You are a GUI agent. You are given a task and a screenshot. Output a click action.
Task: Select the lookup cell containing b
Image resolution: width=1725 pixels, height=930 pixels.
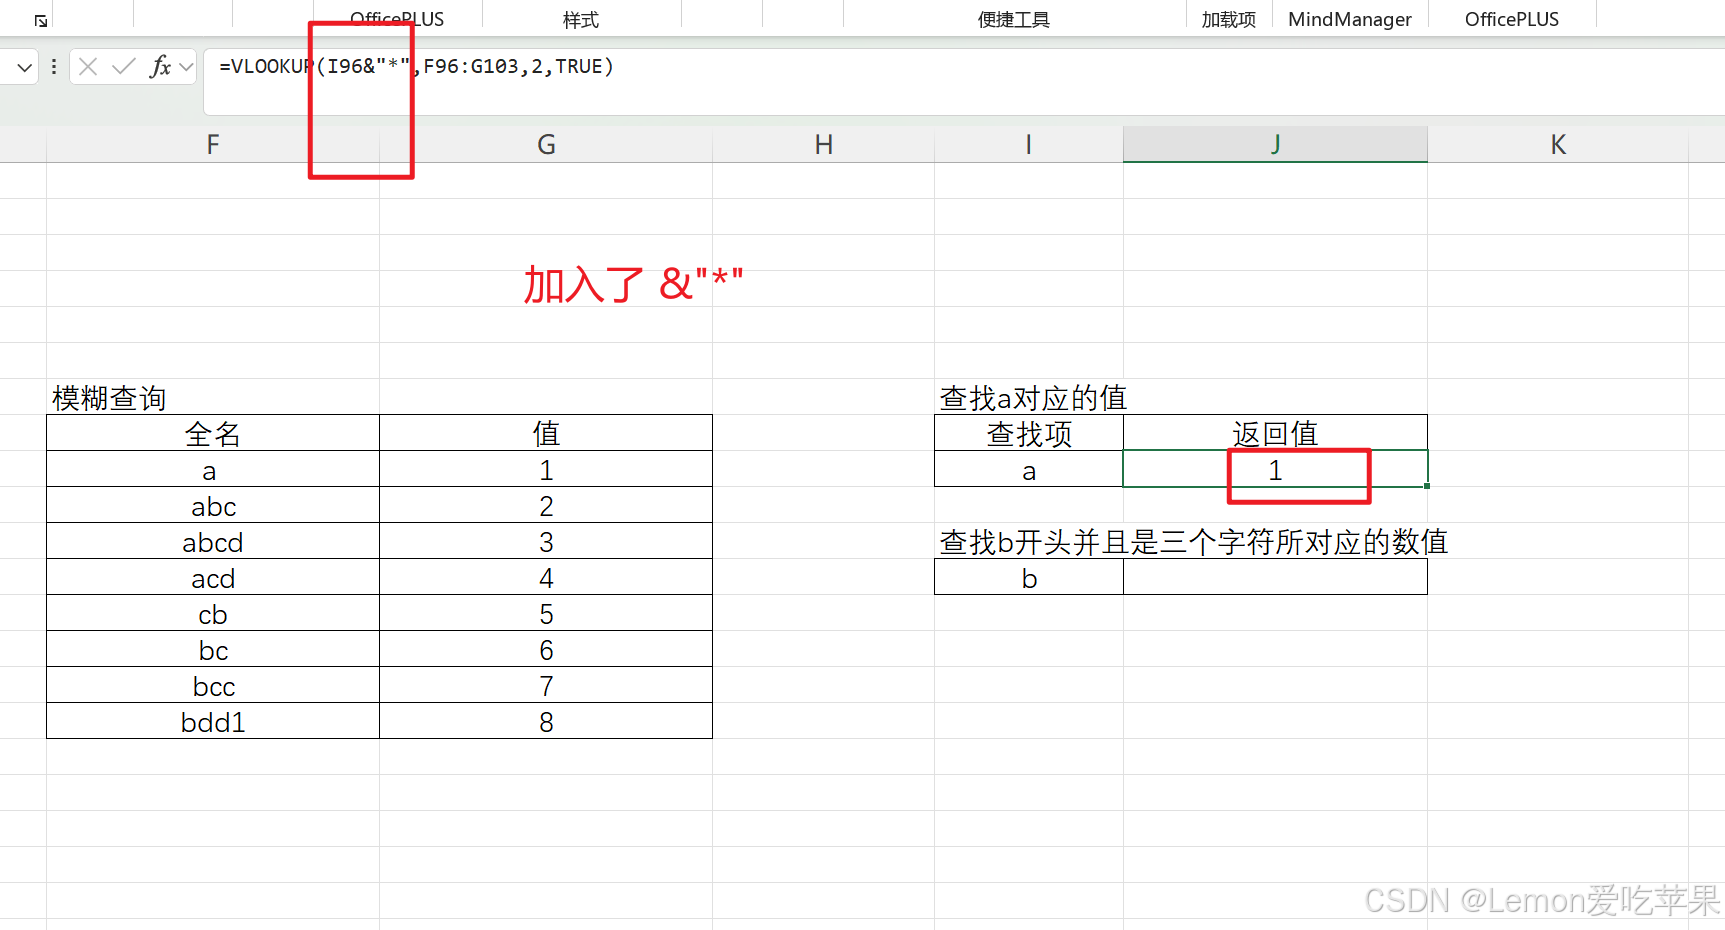click(1029, 577)
